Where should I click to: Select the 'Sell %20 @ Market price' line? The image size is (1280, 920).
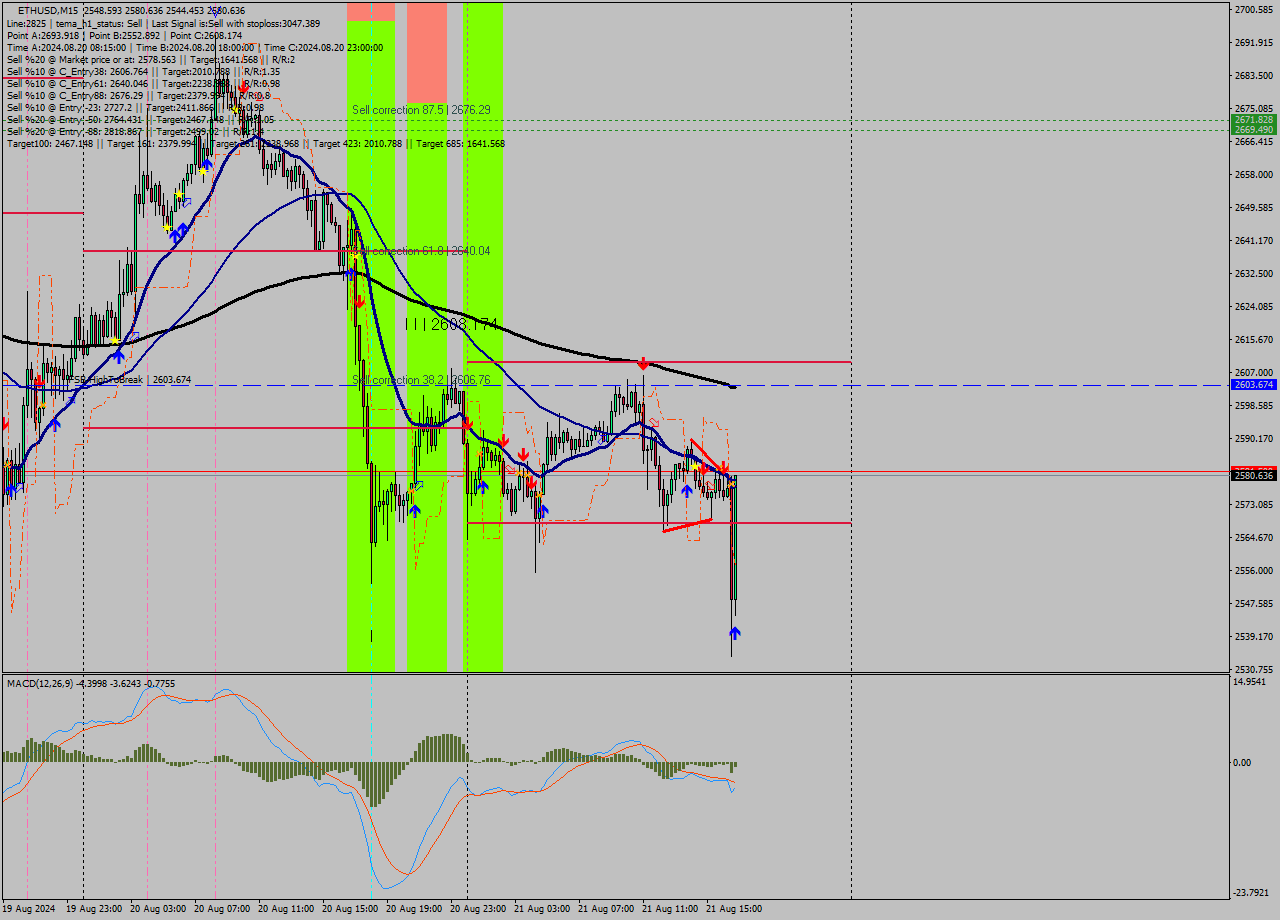coord(151,59)
